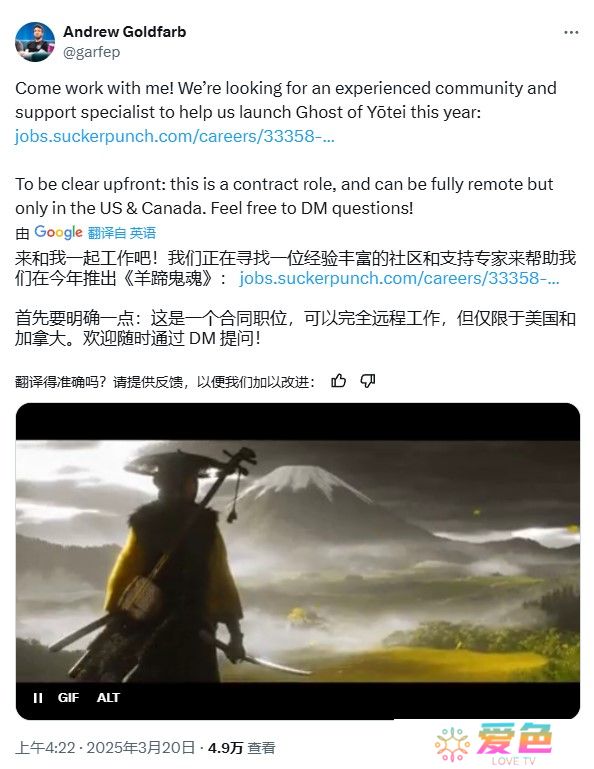Pause the GIF playback
The image size is (594, 769).
[x=38, y=697]
